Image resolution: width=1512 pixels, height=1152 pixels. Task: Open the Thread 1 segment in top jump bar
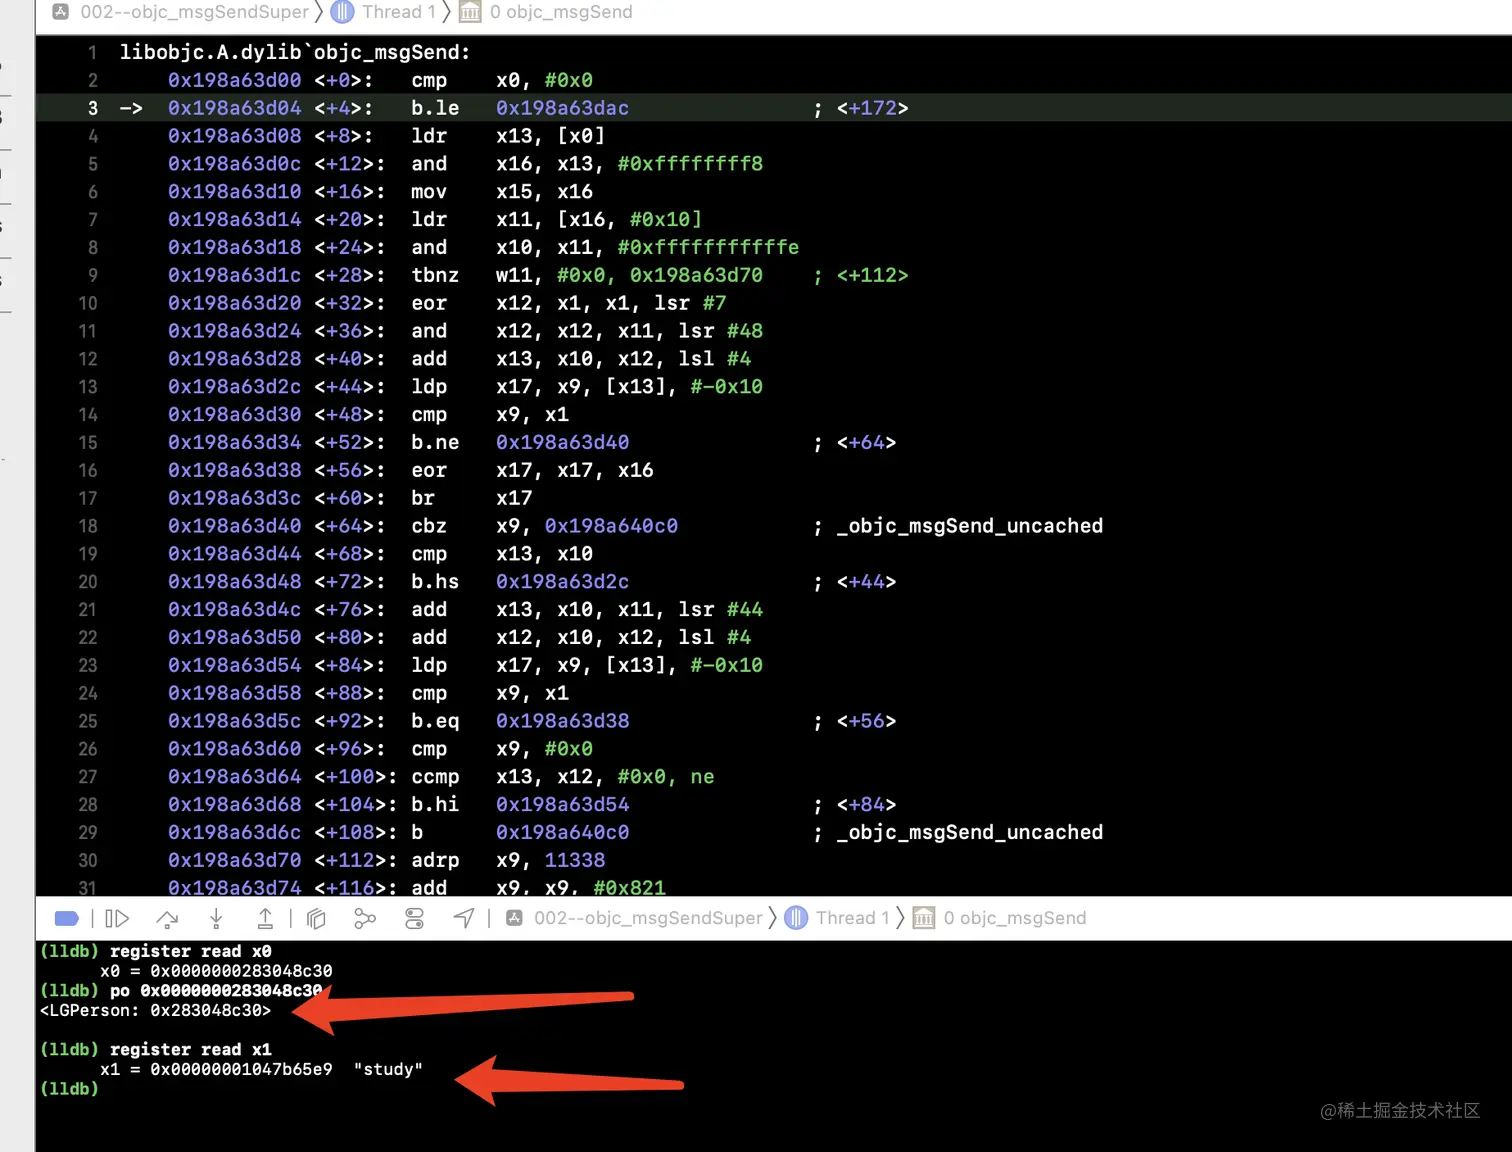tap(398, 12)
